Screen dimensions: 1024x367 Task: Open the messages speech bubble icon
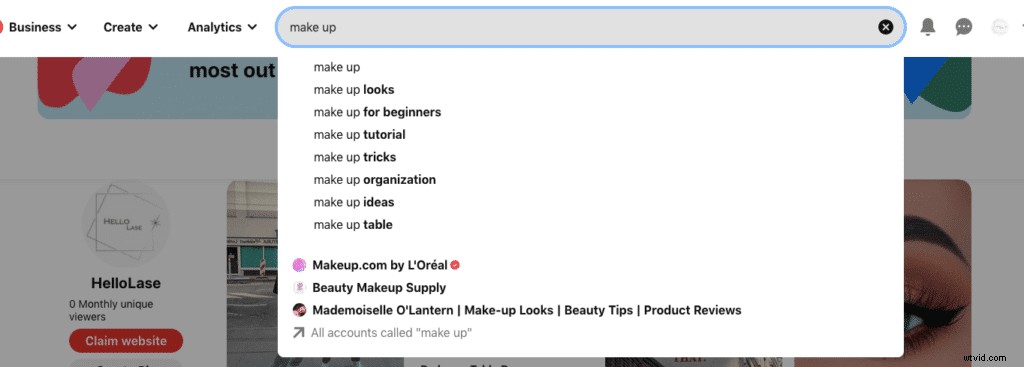point(963,27)
